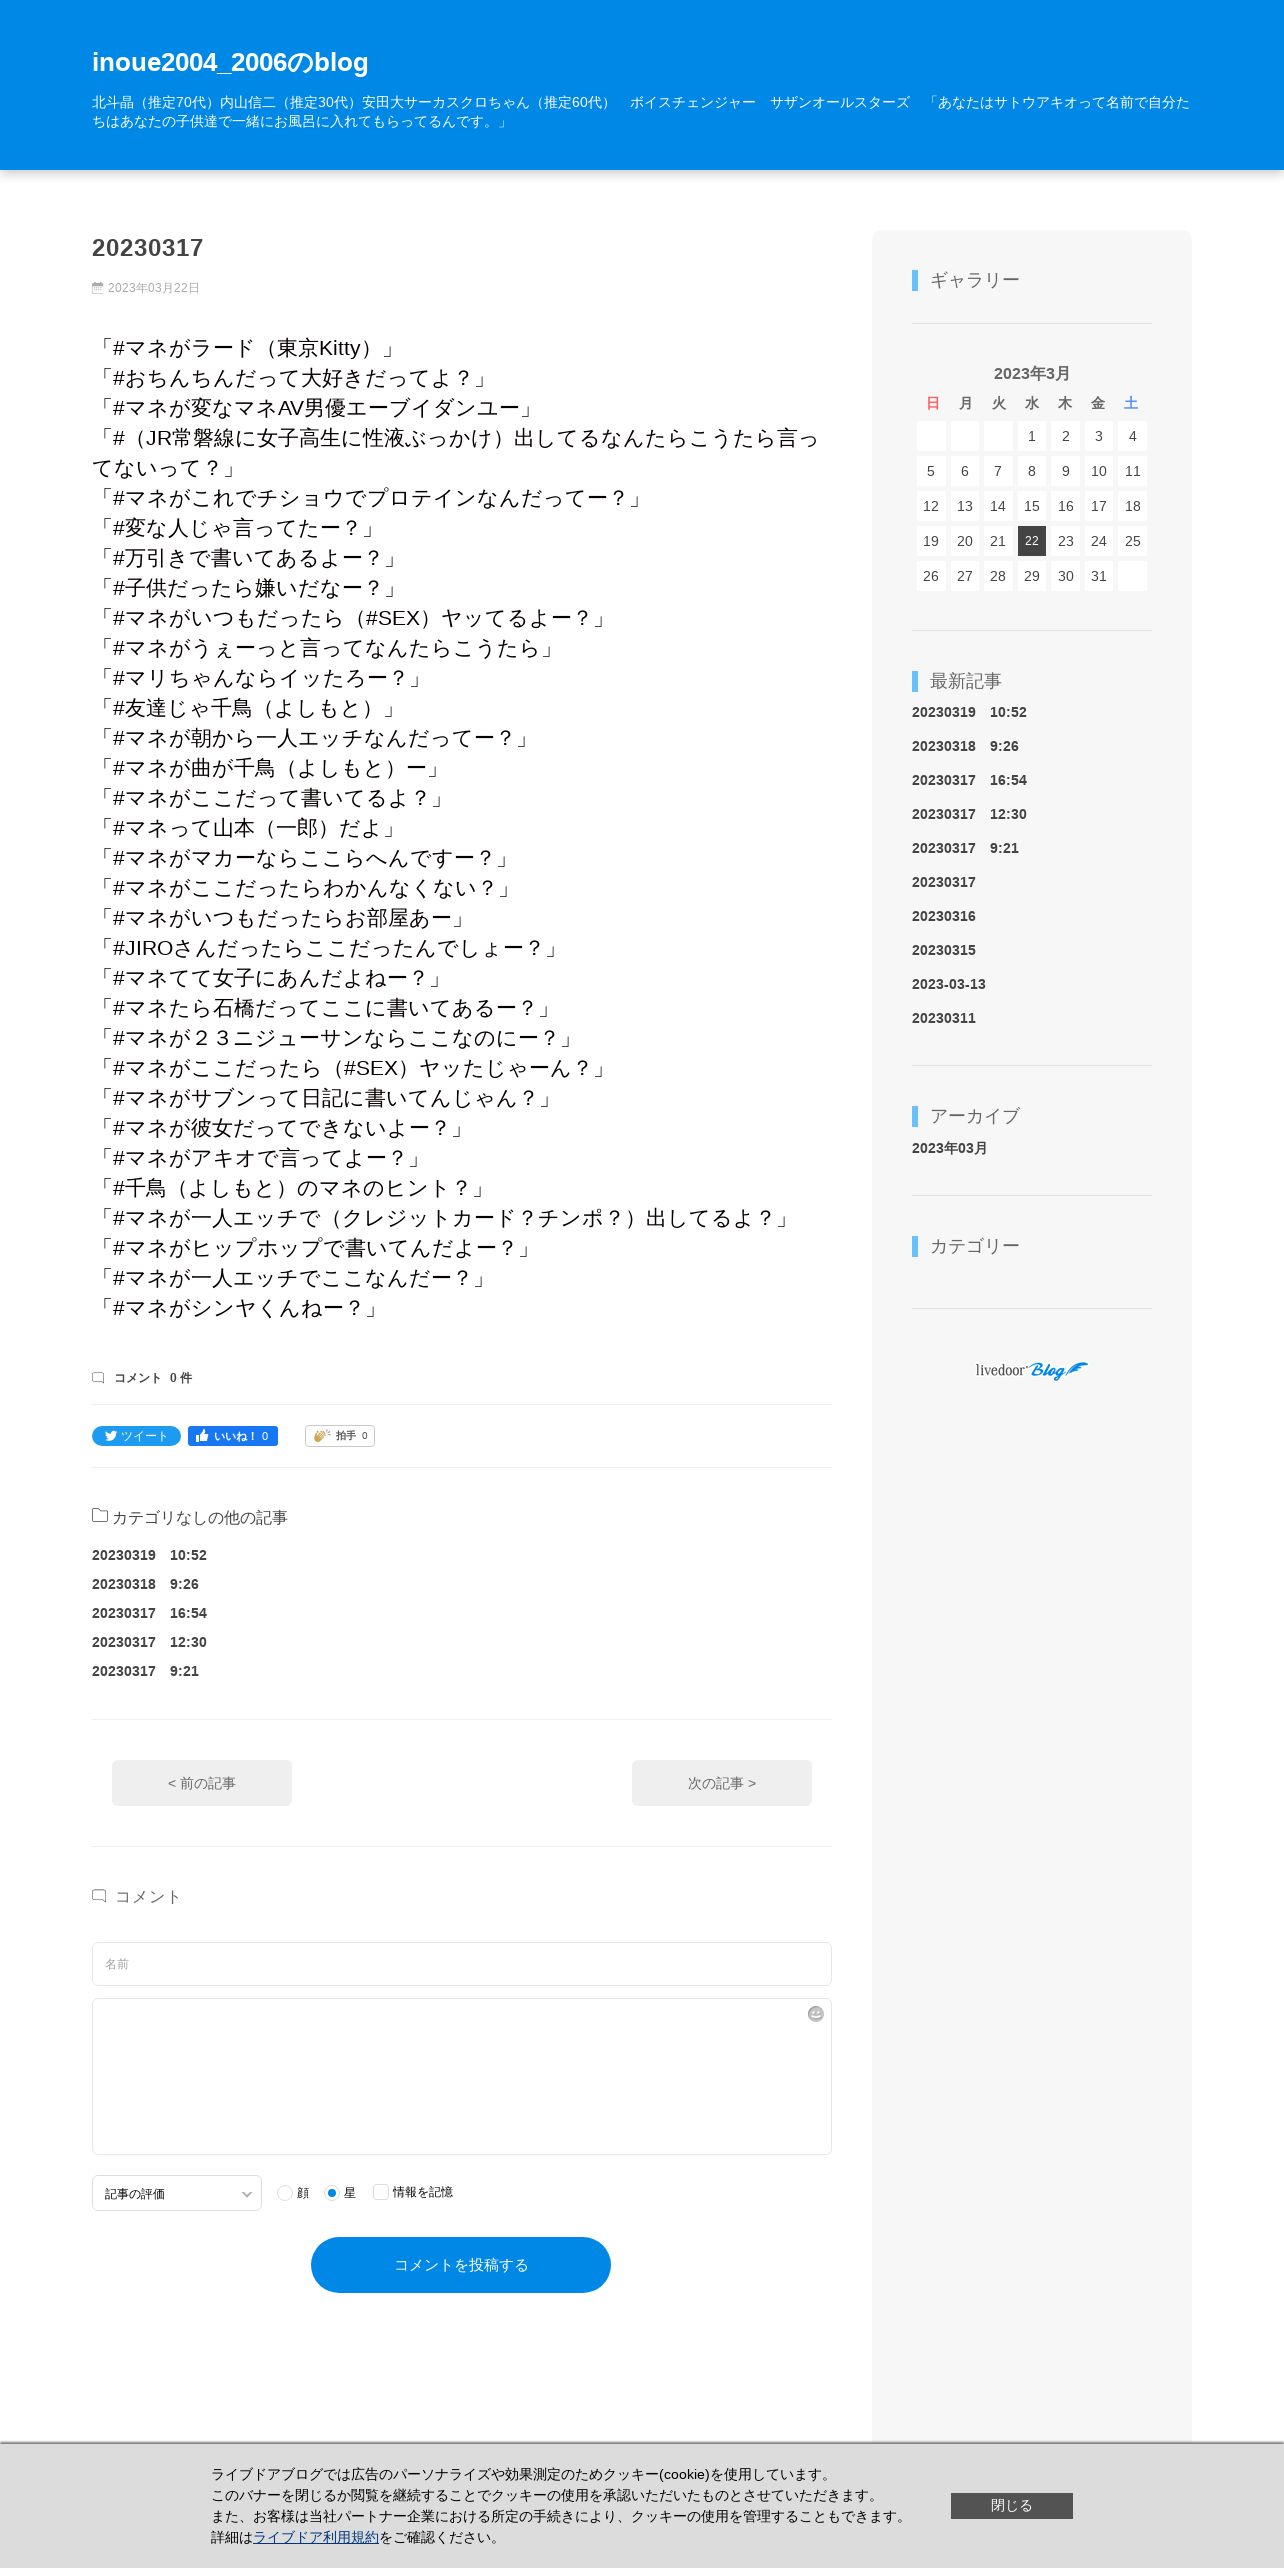Open sidebar article 20230316
This screenshot has height=2568, width=1284.
(944, 916)
